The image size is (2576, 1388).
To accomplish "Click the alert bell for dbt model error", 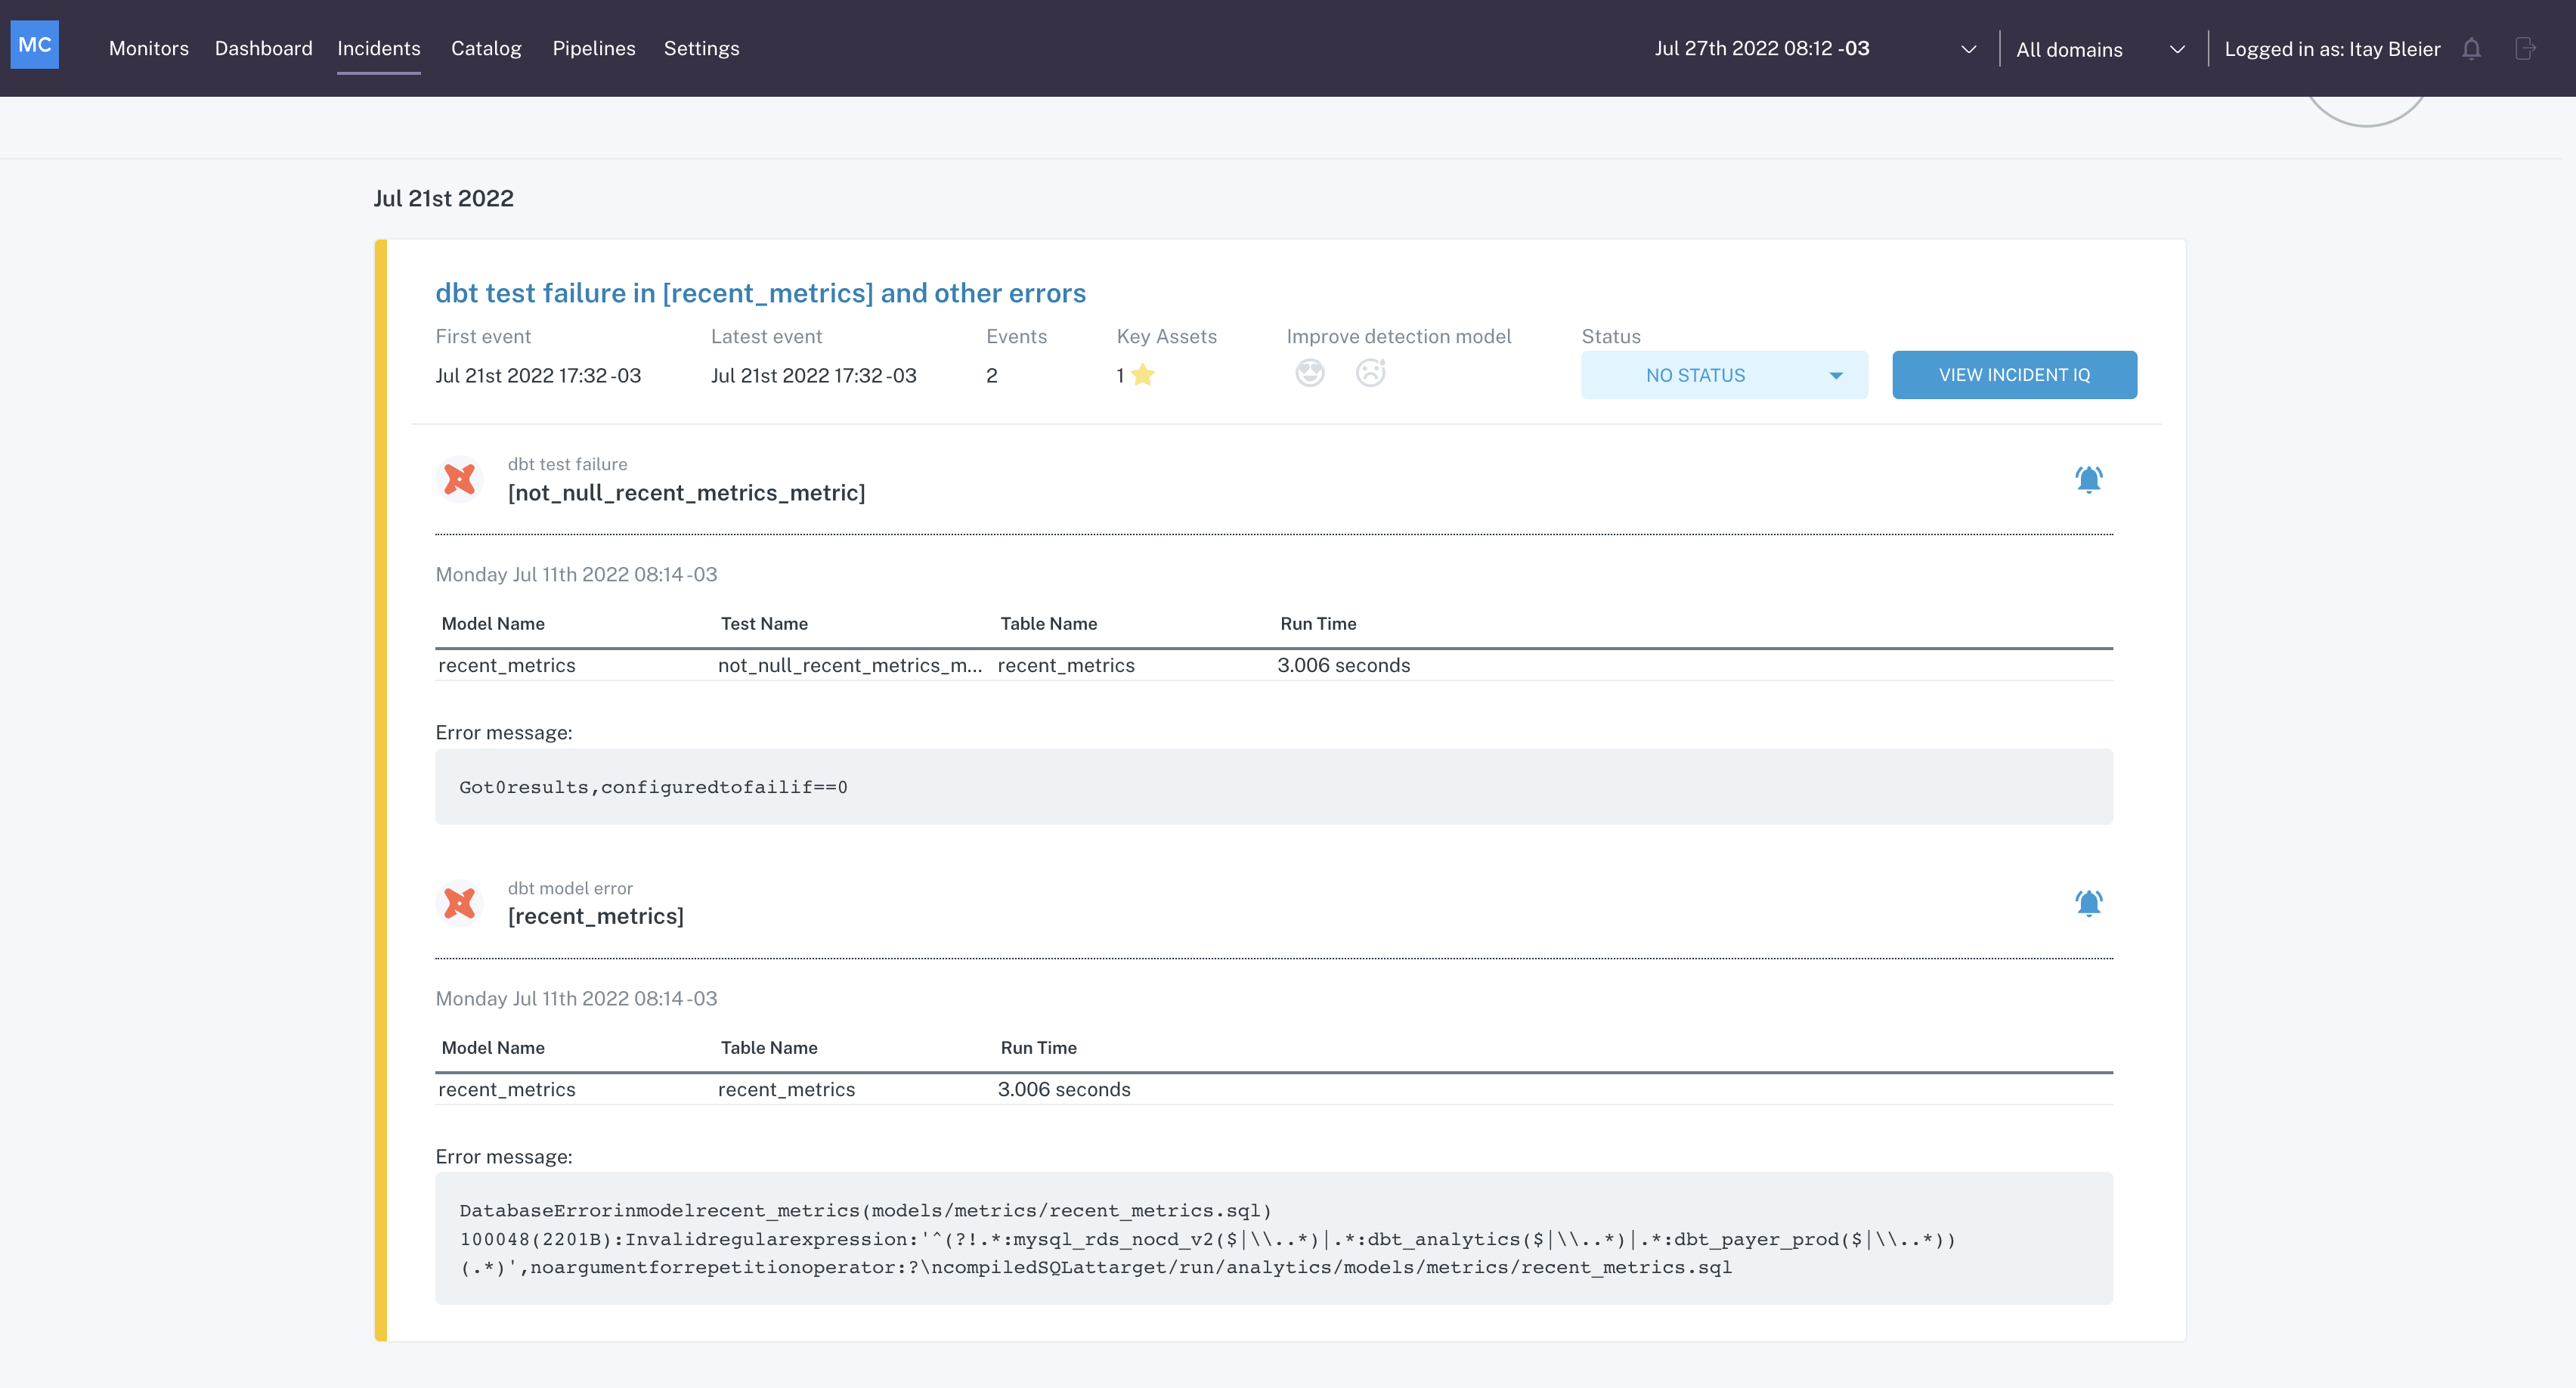I will click(x=2089, y=903).
